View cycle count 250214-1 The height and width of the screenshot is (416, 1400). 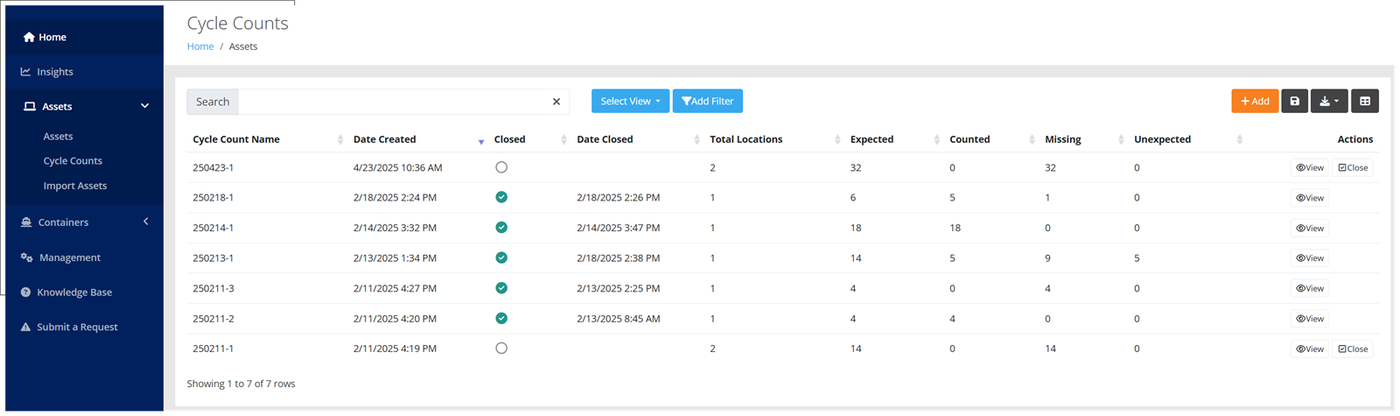(1309, 228)
